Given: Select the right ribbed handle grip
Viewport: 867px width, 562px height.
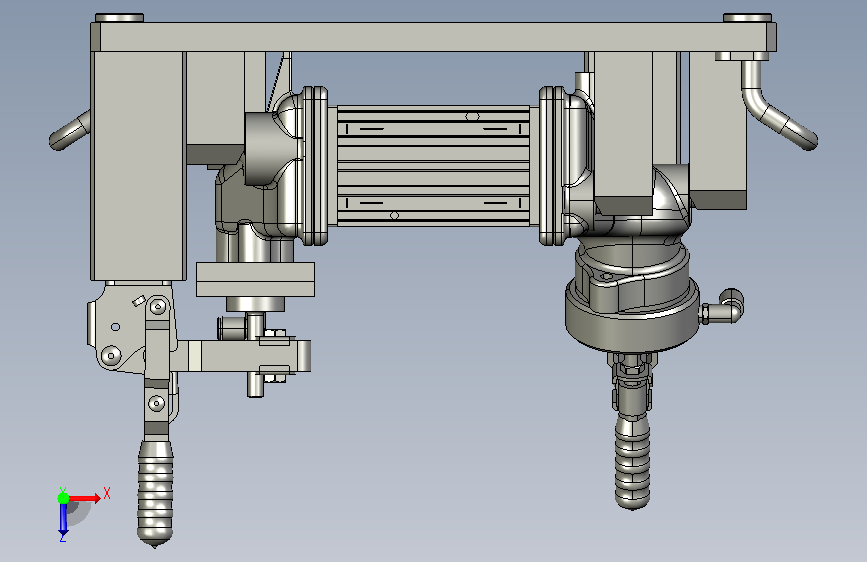Looking at the screenshot, I should tap(632, 462).
